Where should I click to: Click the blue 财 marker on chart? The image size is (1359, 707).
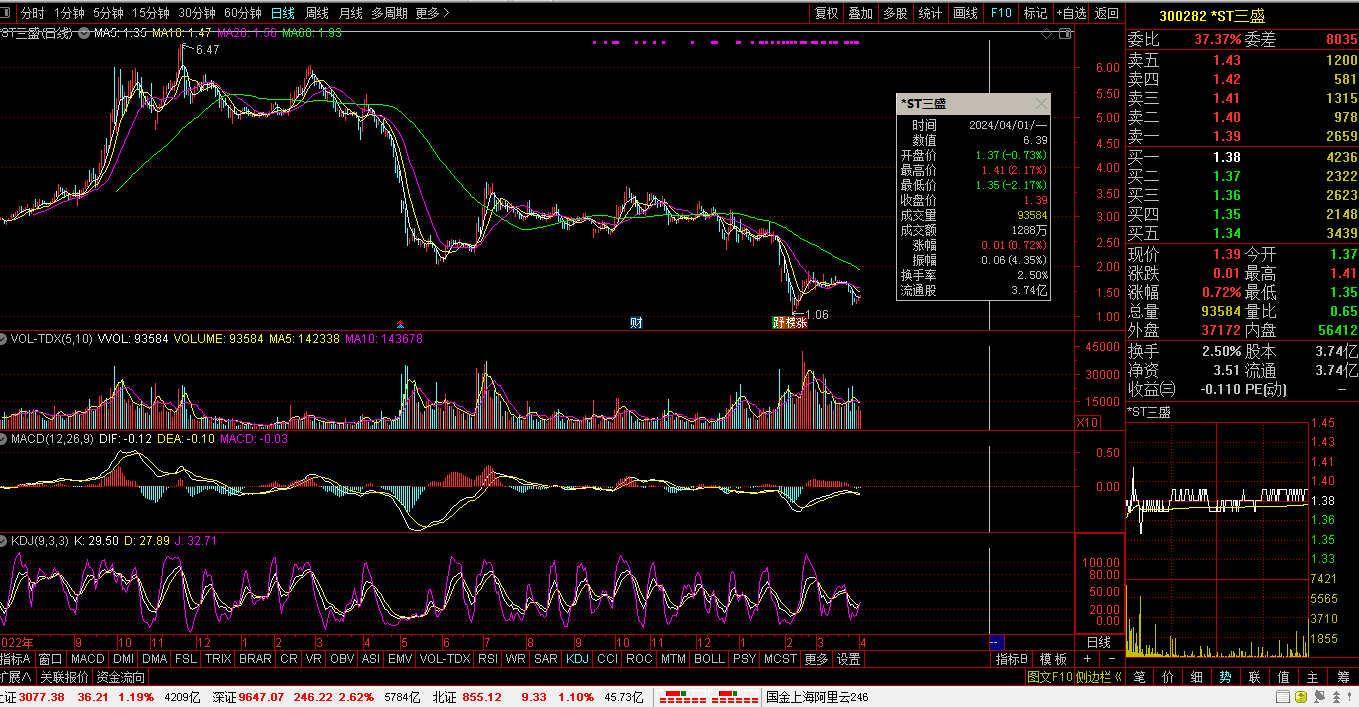point(636,322)
